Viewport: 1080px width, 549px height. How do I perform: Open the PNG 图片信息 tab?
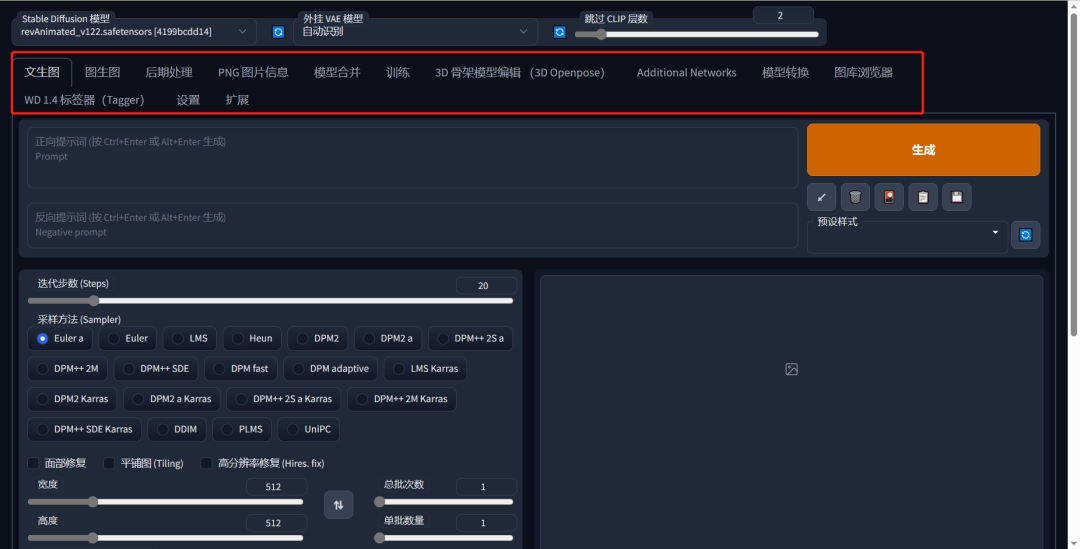[253, 72]
